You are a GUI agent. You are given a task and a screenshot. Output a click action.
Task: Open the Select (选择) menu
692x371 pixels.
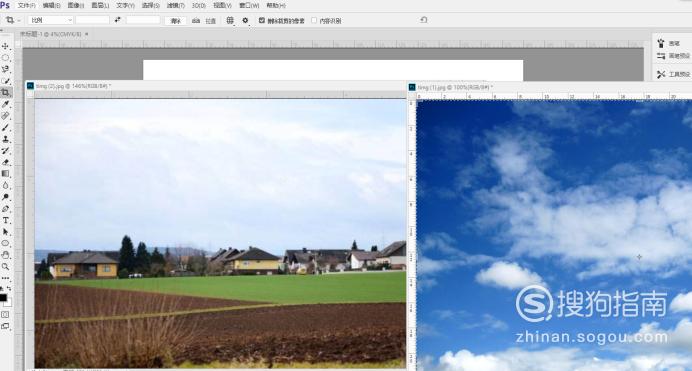tap(150, 6)
